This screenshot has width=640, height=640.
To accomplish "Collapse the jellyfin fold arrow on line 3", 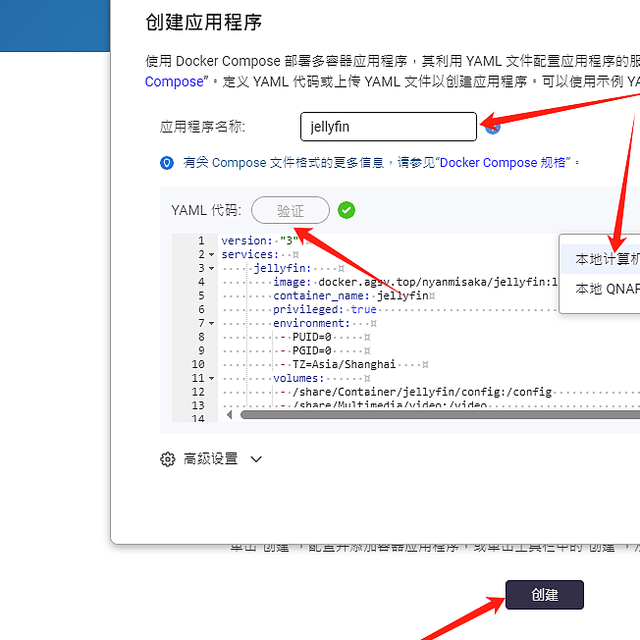I will (x=211, y=269).
